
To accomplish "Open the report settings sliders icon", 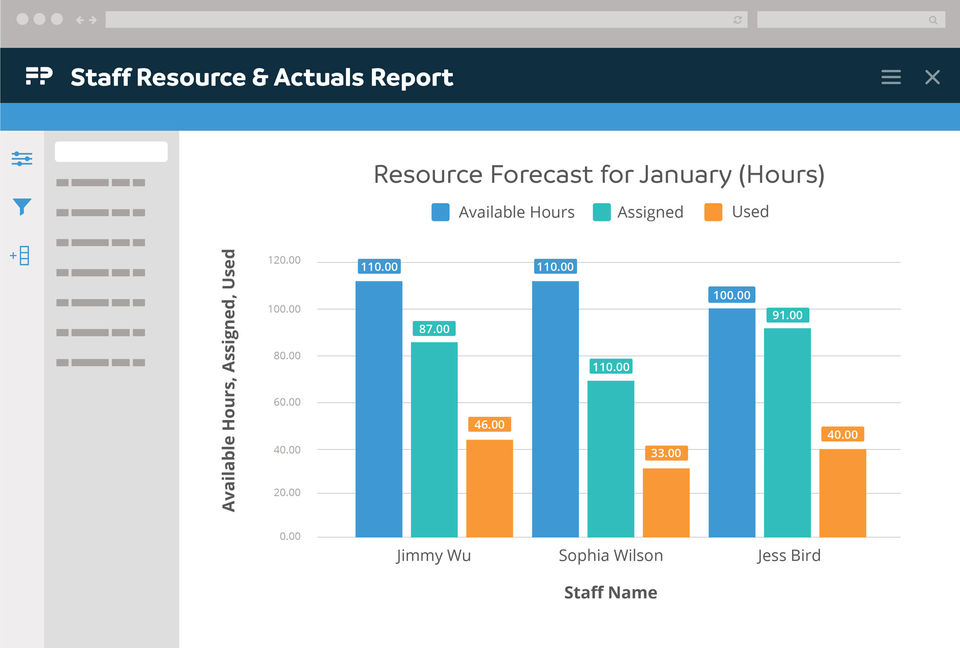I will coord(22,158).
